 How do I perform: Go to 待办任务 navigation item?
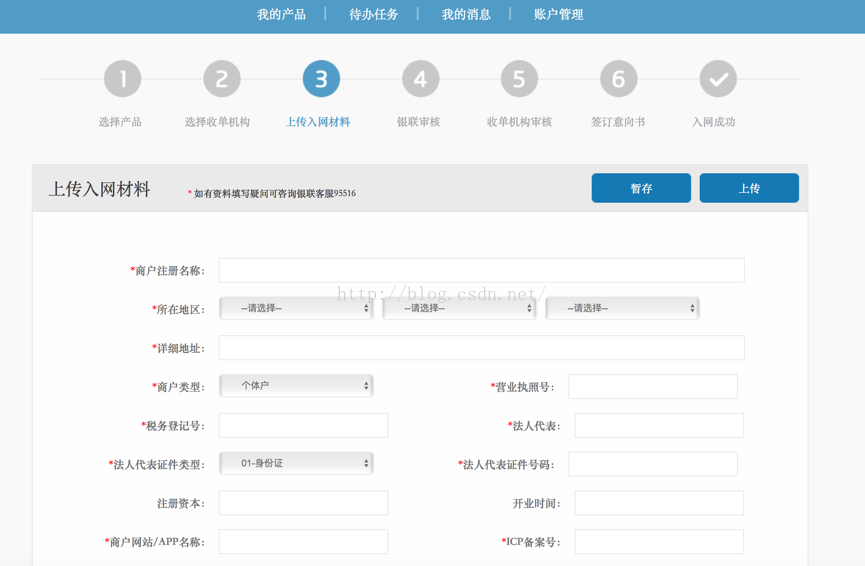click(x=374, y=15)
